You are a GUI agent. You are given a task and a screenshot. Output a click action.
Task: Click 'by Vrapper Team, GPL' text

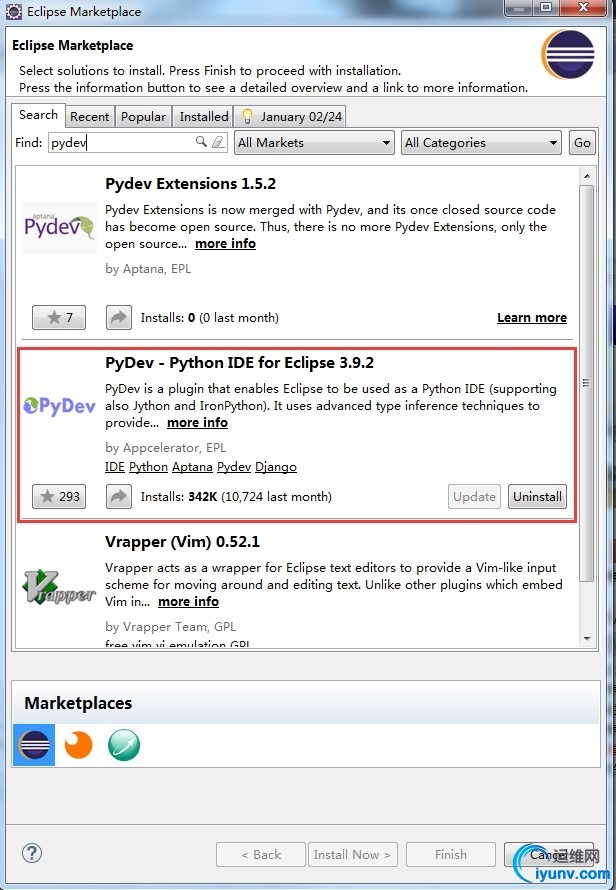170,627
